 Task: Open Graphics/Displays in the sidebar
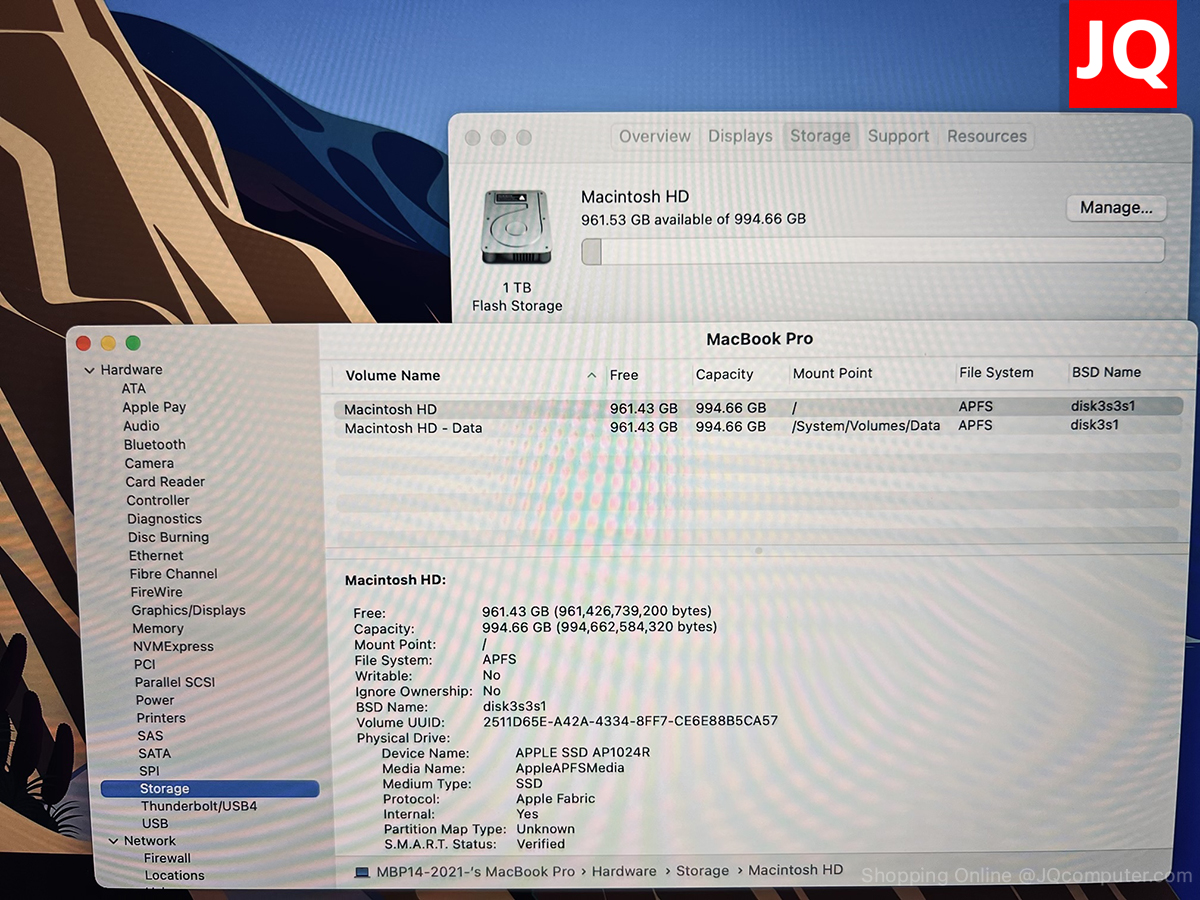tap(188, 610)
